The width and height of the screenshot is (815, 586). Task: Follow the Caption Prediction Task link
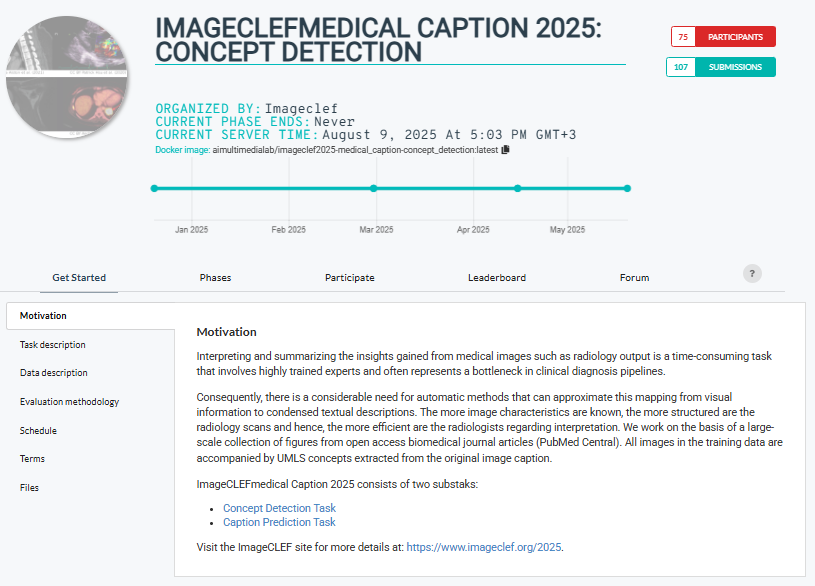tap(279, 522)
